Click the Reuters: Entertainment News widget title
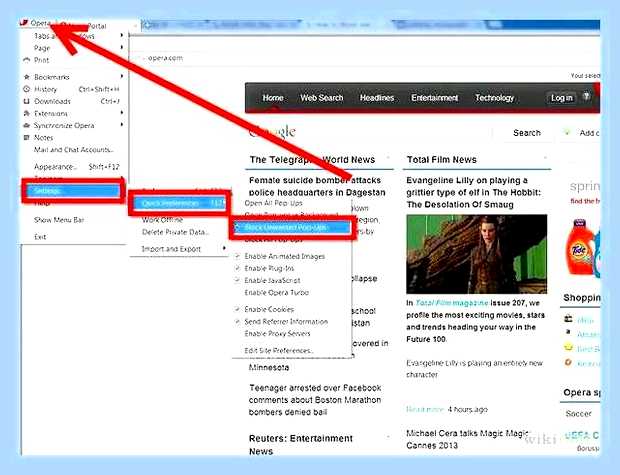 [301, 445]
